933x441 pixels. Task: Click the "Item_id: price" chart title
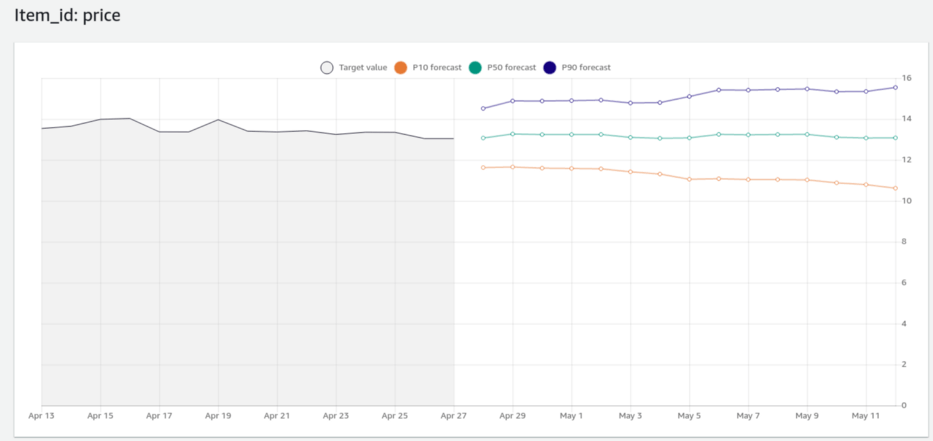coord(67,16)
